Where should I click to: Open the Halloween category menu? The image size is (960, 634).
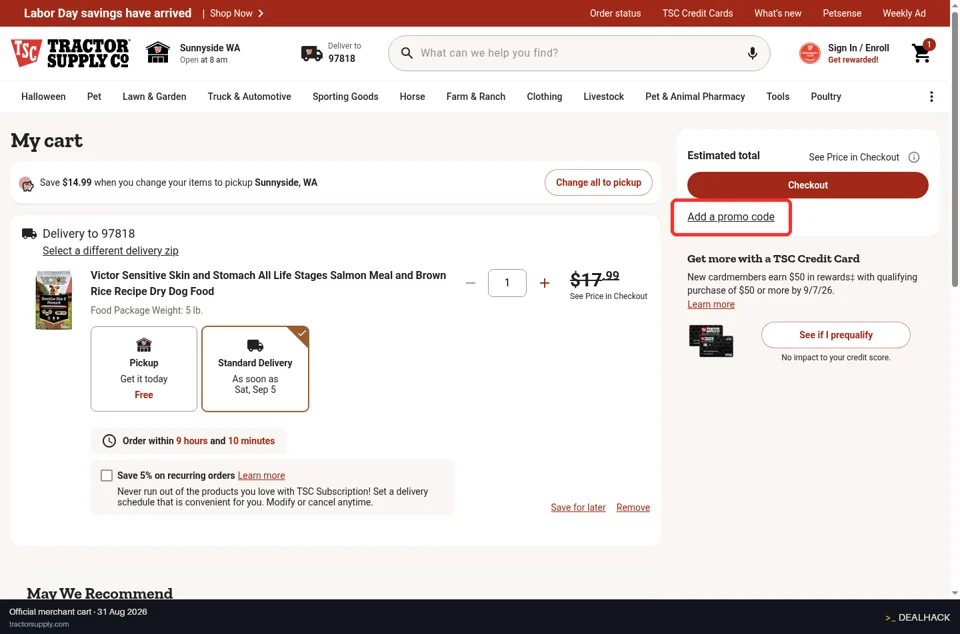43,97
